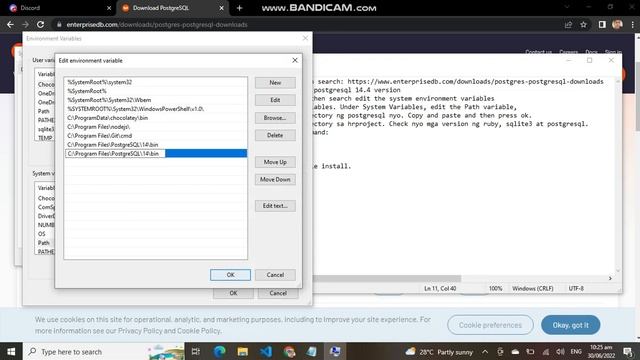This screenshot has height=360, width=640.
Task: Click OK in the Environment Variables window
Action: [x=233, y=293]
